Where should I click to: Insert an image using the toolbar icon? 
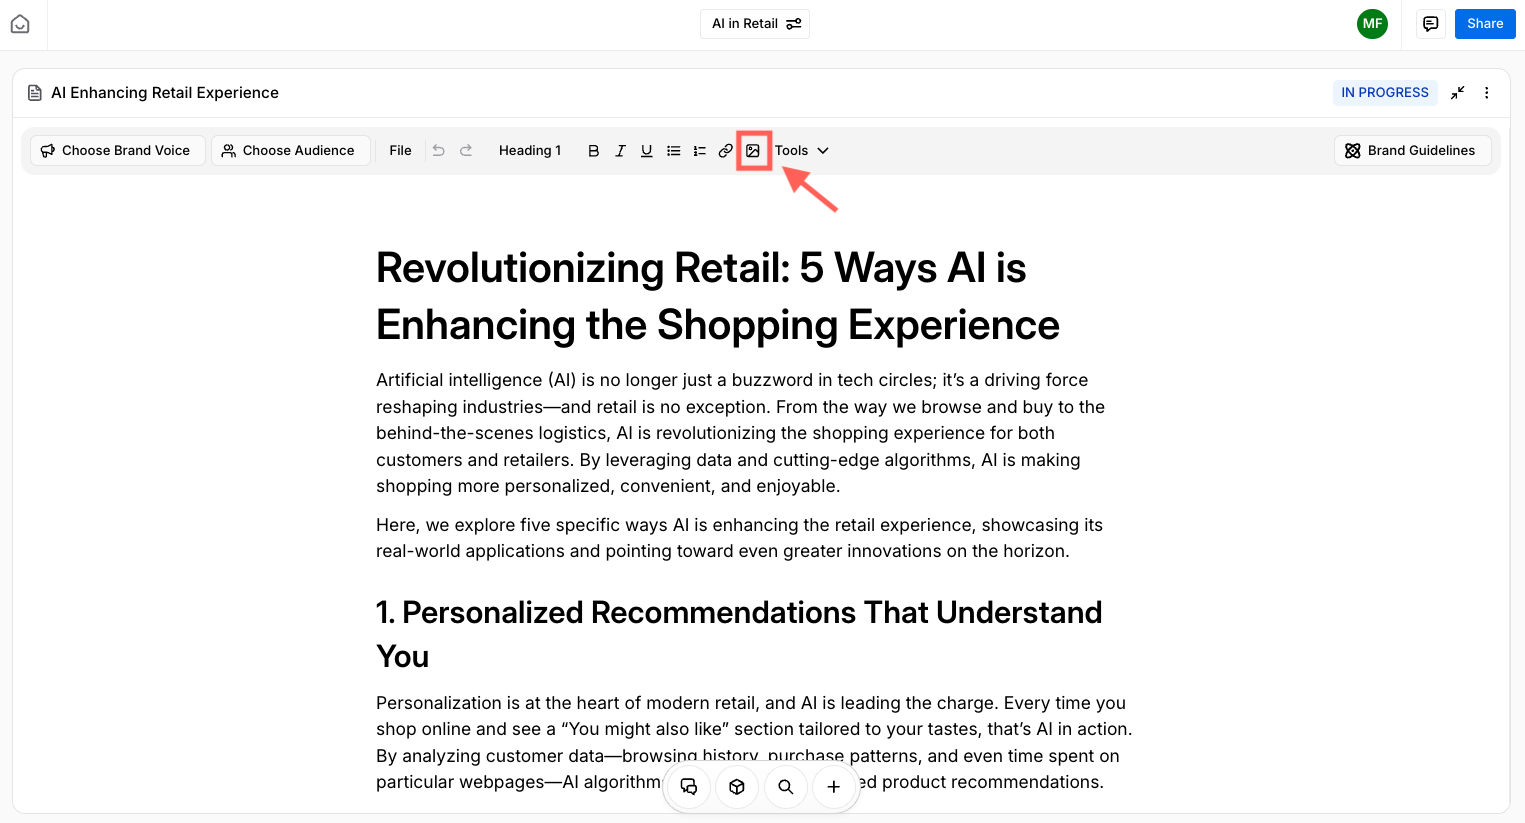(x=754, y=150)
